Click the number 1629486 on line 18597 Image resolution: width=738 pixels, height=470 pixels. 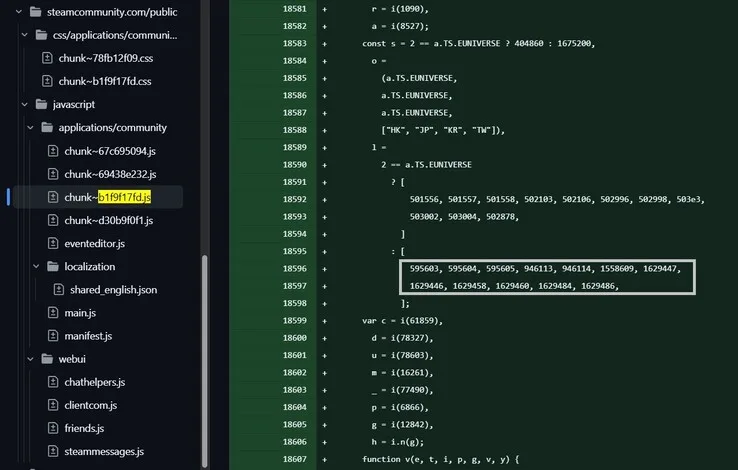pos(598,286)
